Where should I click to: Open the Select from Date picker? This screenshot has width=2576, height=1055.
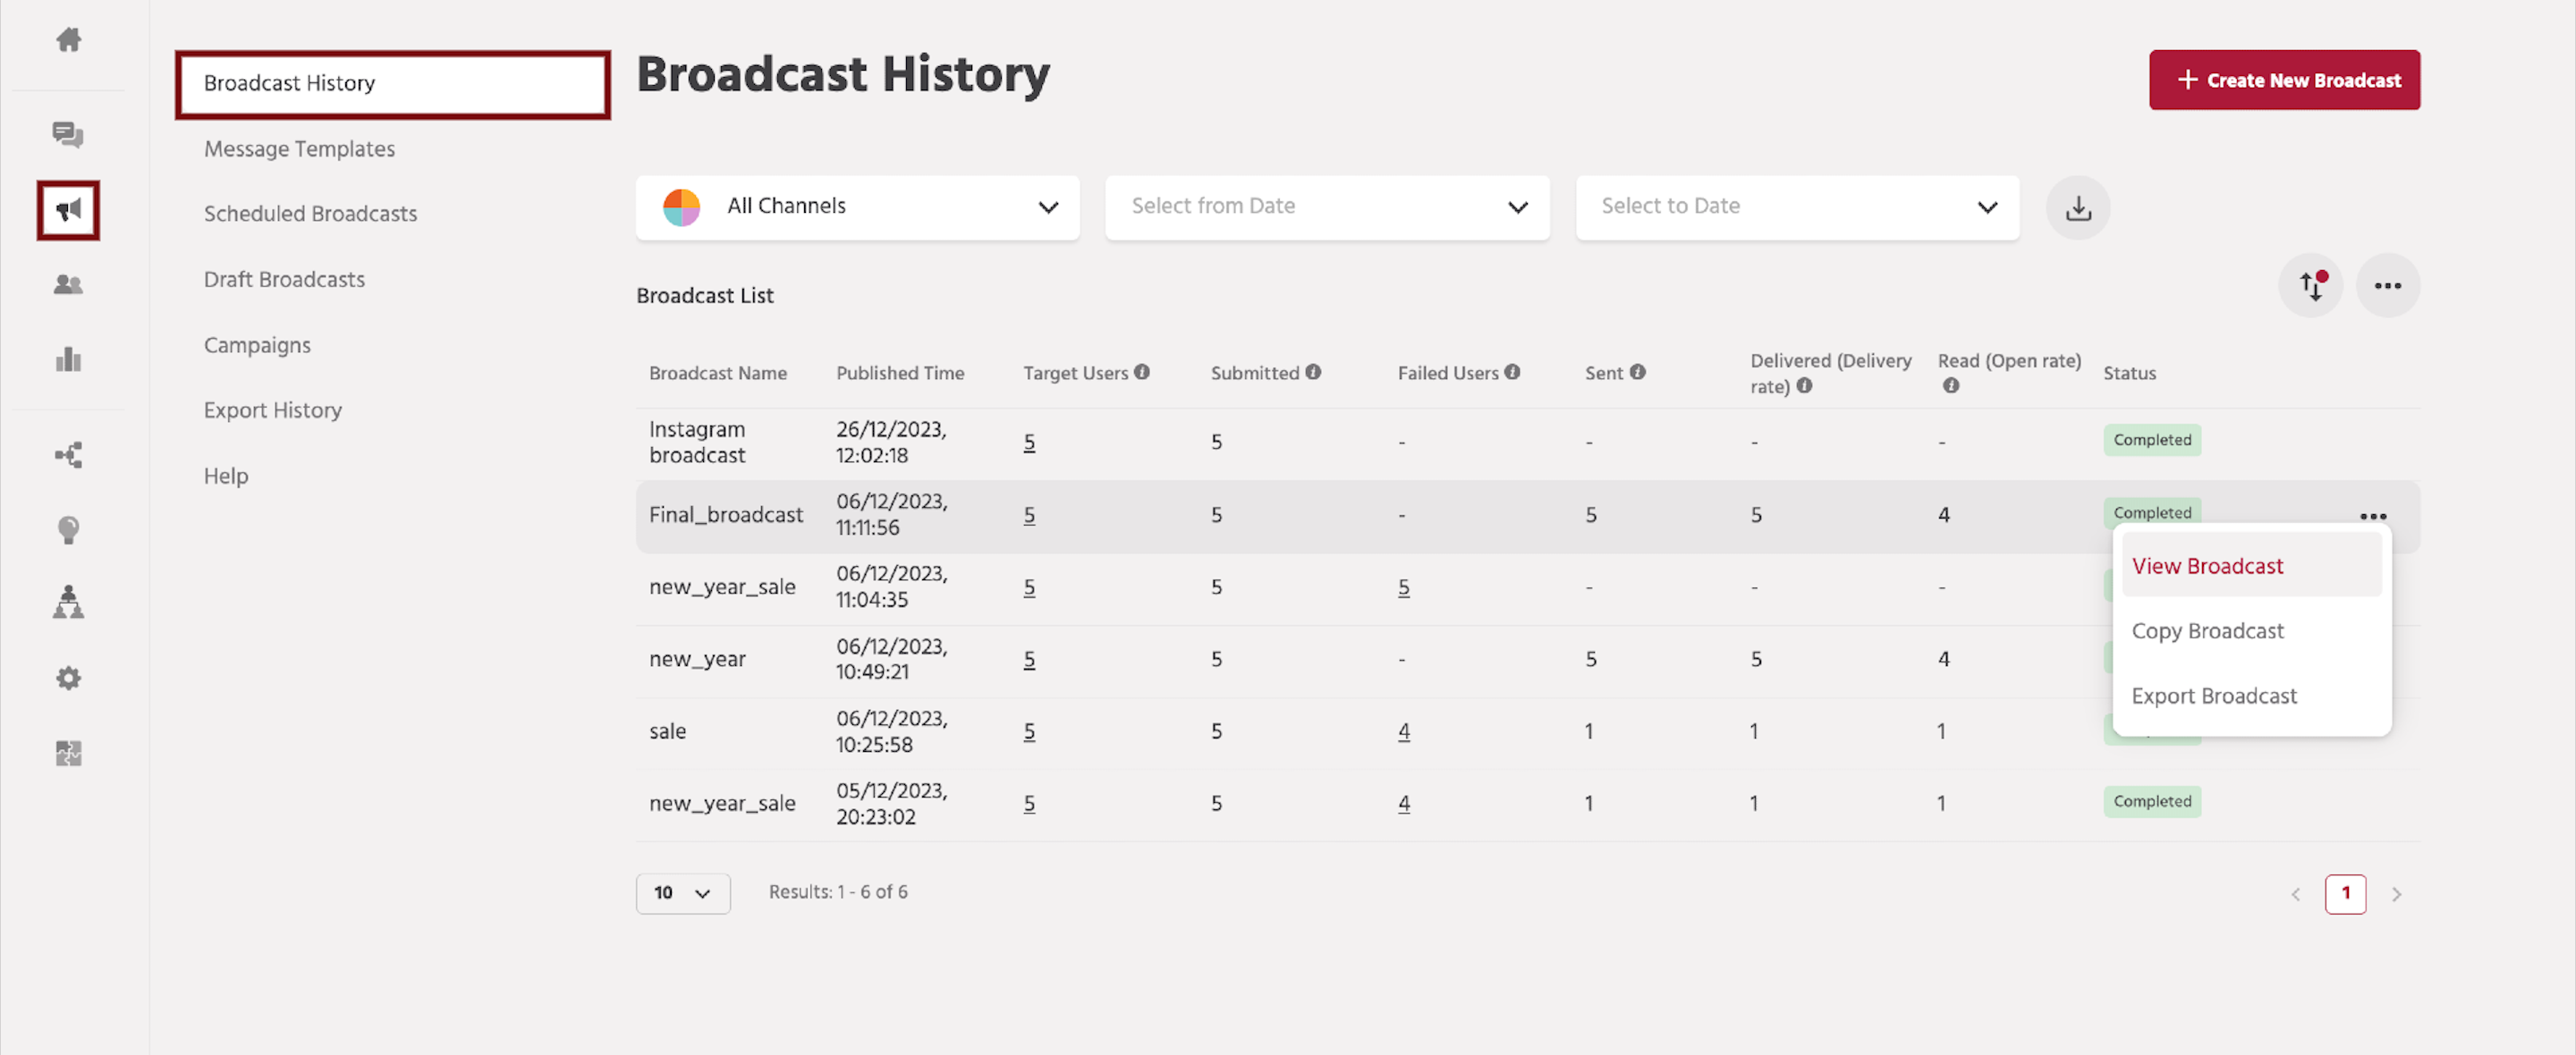point(1326,207)
